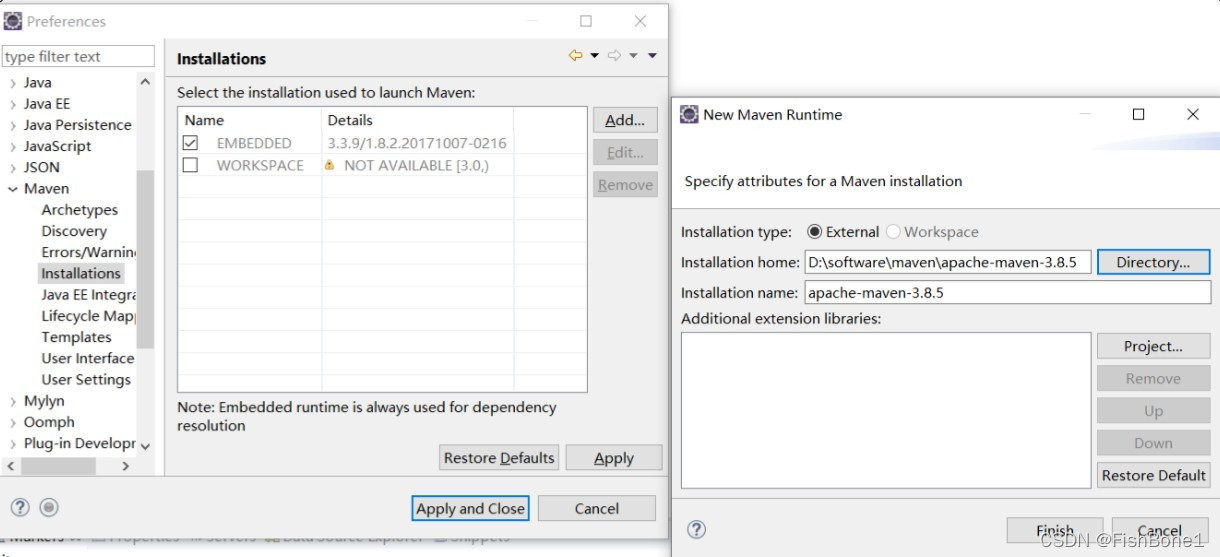Screen dimensions: 1220x557
Task: Click the Remove button in Installations
Action: click(625, 185)
